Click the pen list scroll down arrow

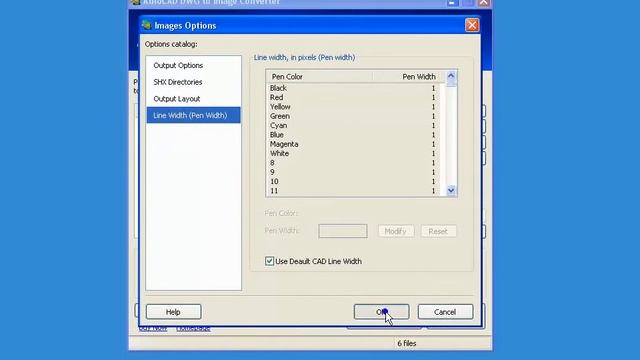(451, 191)
